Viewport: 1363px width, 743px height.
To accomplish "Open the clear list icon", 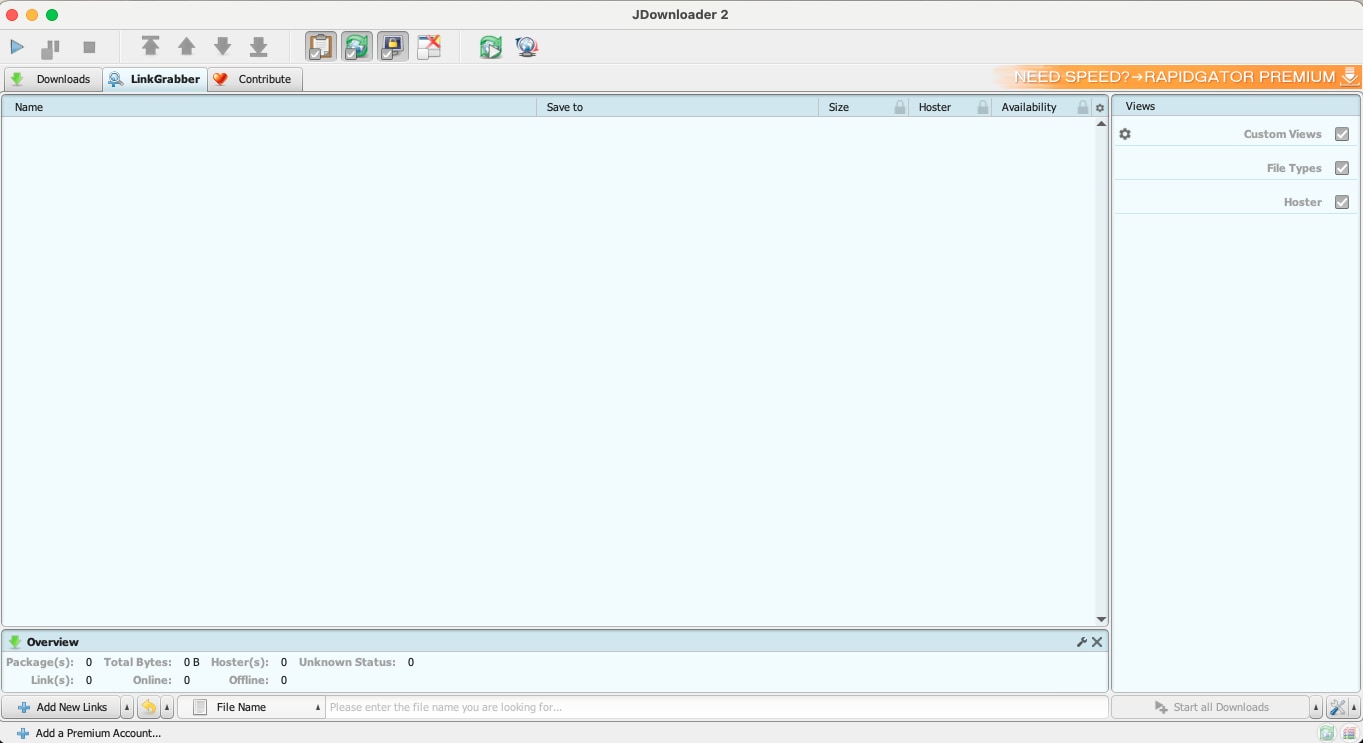I will tap(430, 46).
